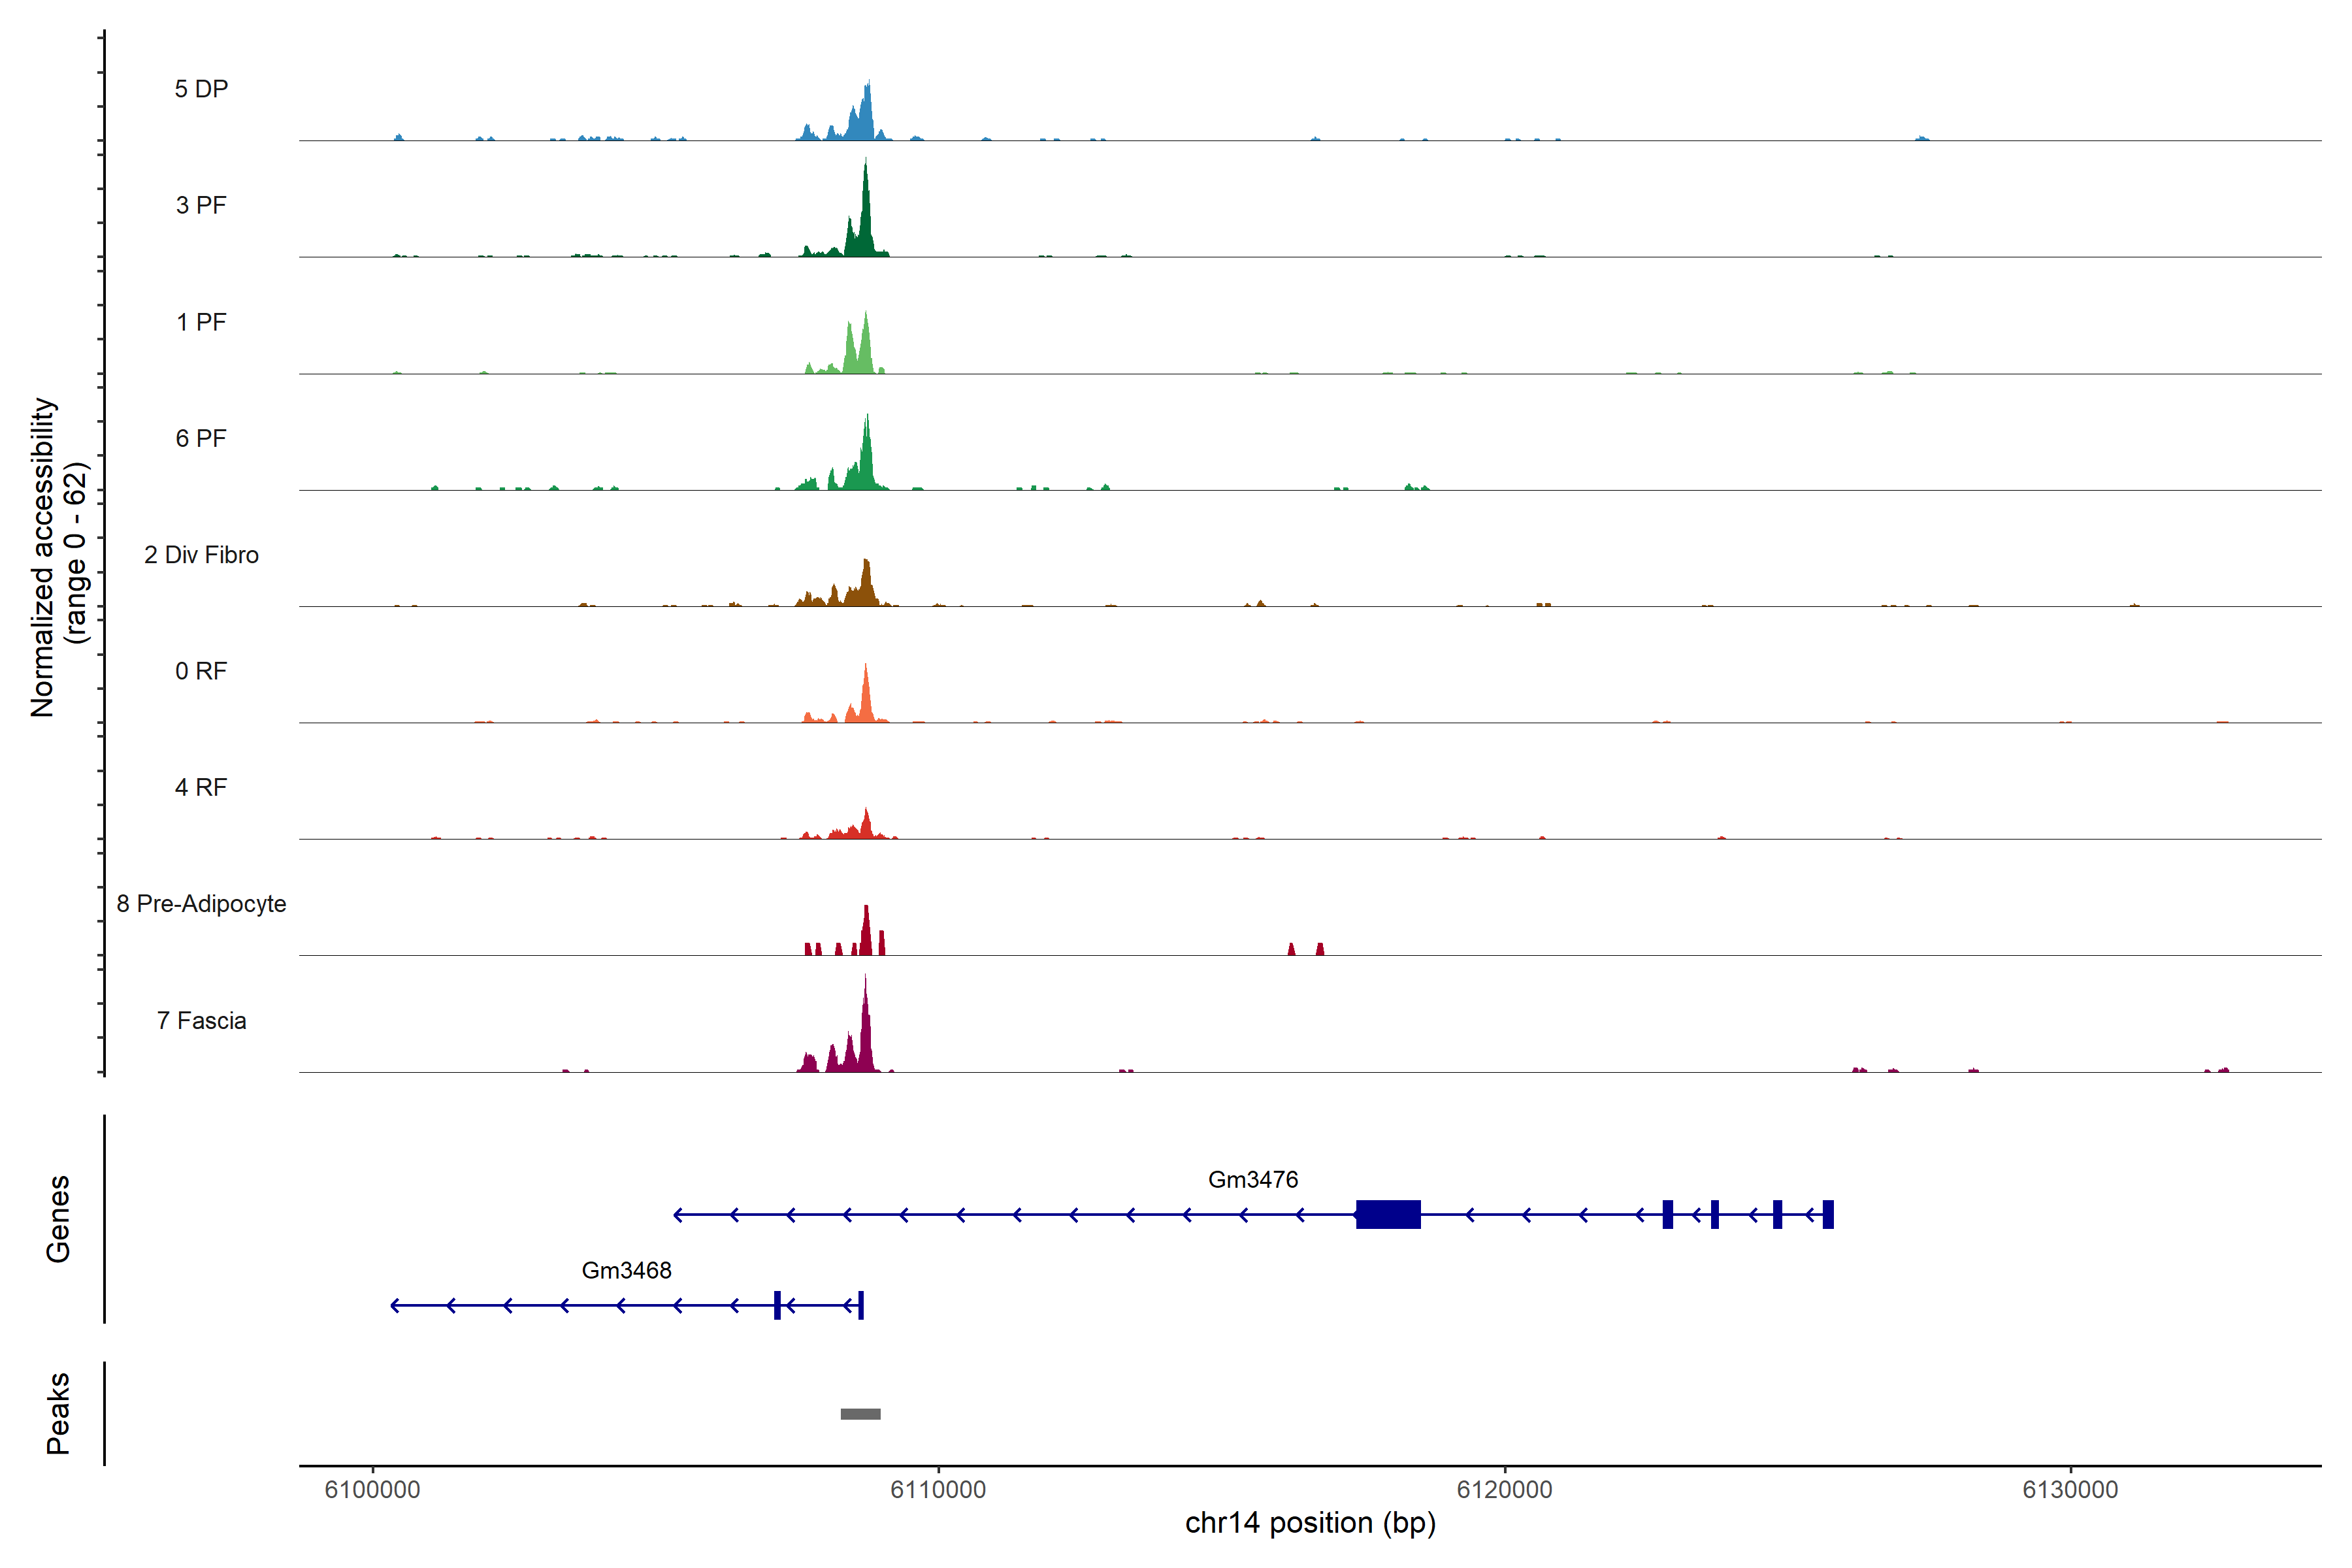Click the chr14 position axis title
The height and width of the screenshot is (1568, 2352).
[x=1310, y=1523]
